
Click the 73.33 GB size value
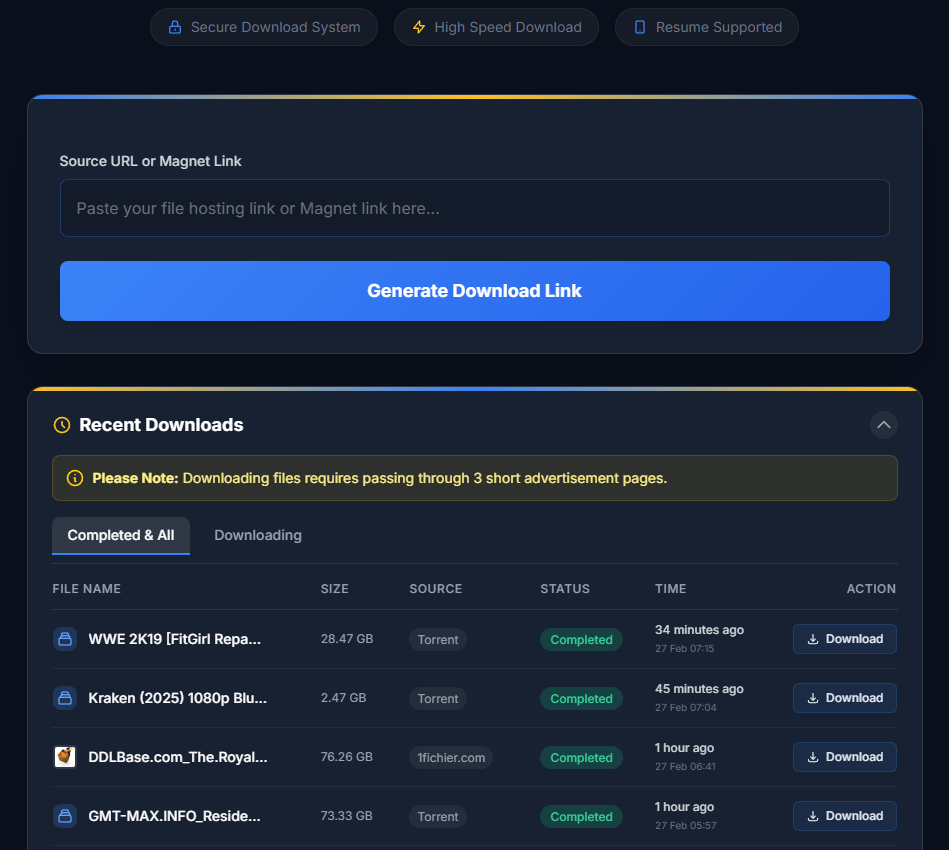pos(347,815)
